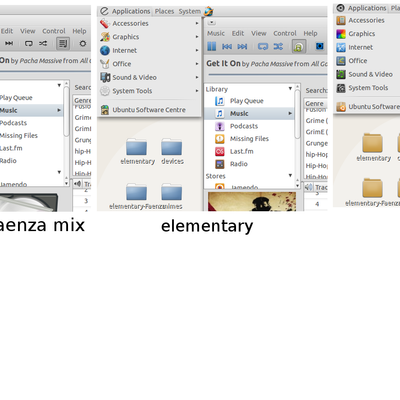Expand the Sound & Video submenu arrow in the elementary panel

pos(197,77)
